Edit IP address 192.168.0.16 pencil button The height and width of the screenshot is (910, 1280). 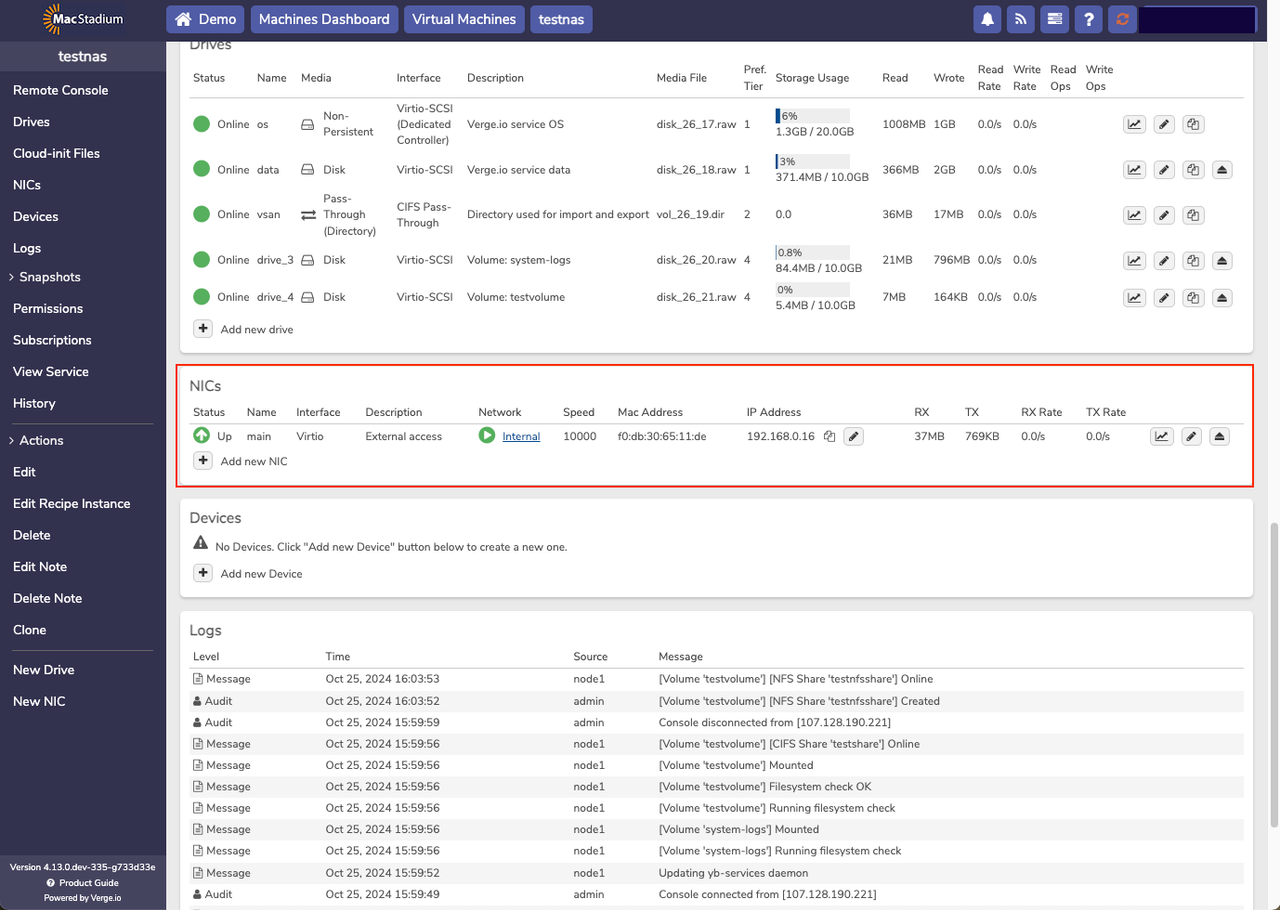[853, 436]
